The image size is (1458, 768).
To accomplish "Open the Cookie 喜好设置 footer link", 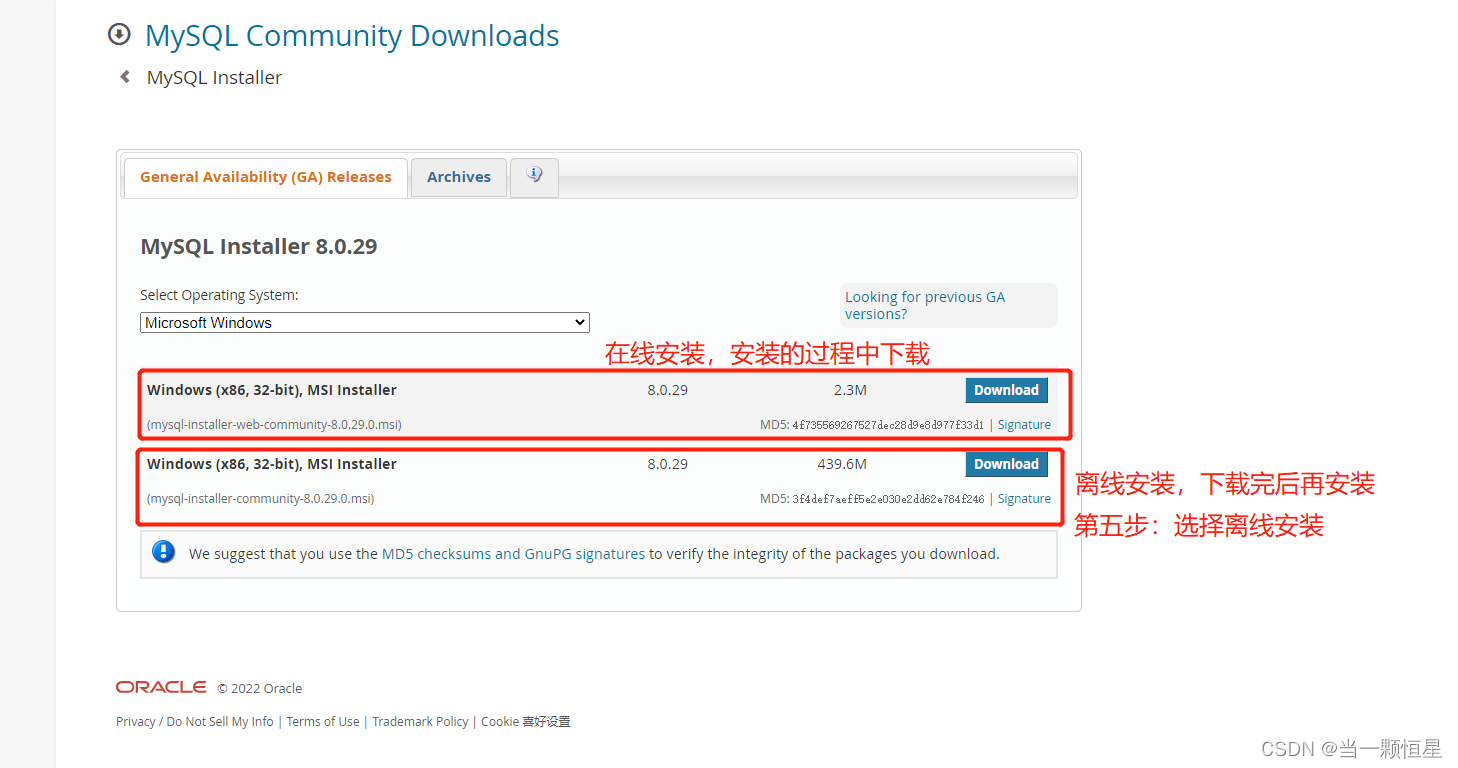I will [526, 721].
